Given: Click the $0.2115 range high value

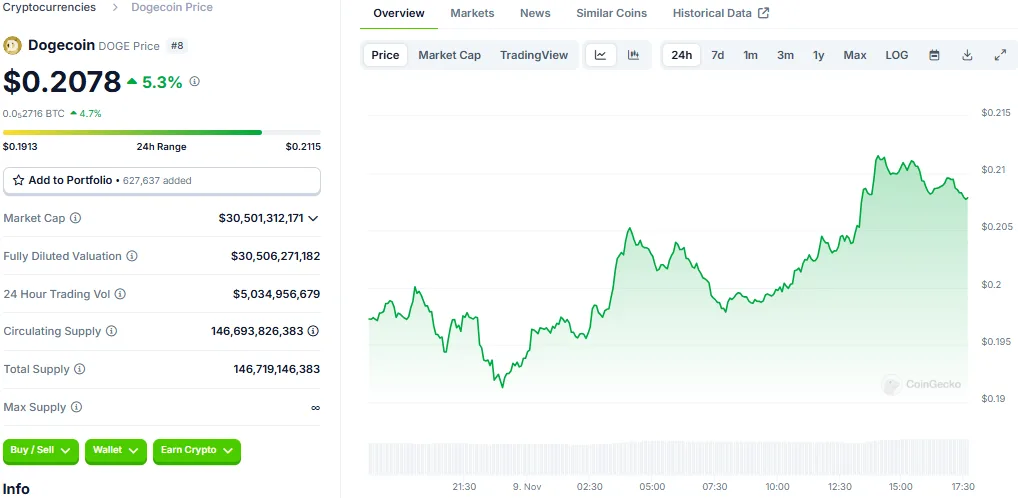Looking at the screenshot, I should coord(303,147).
